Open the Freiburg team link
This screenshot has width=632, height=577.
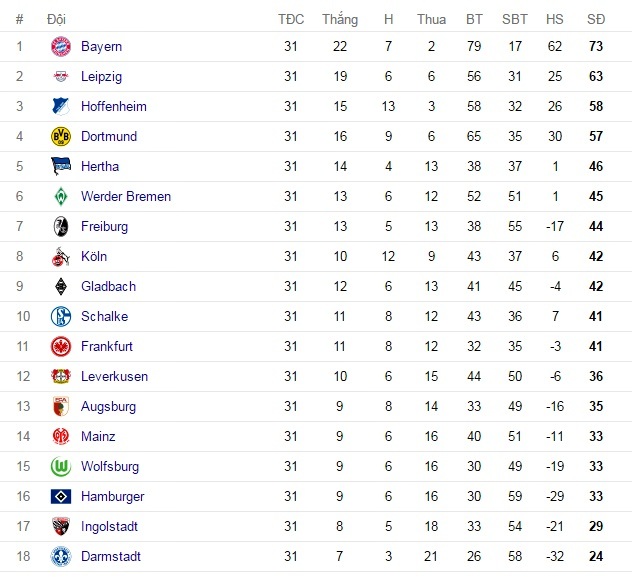coord(104,226)
